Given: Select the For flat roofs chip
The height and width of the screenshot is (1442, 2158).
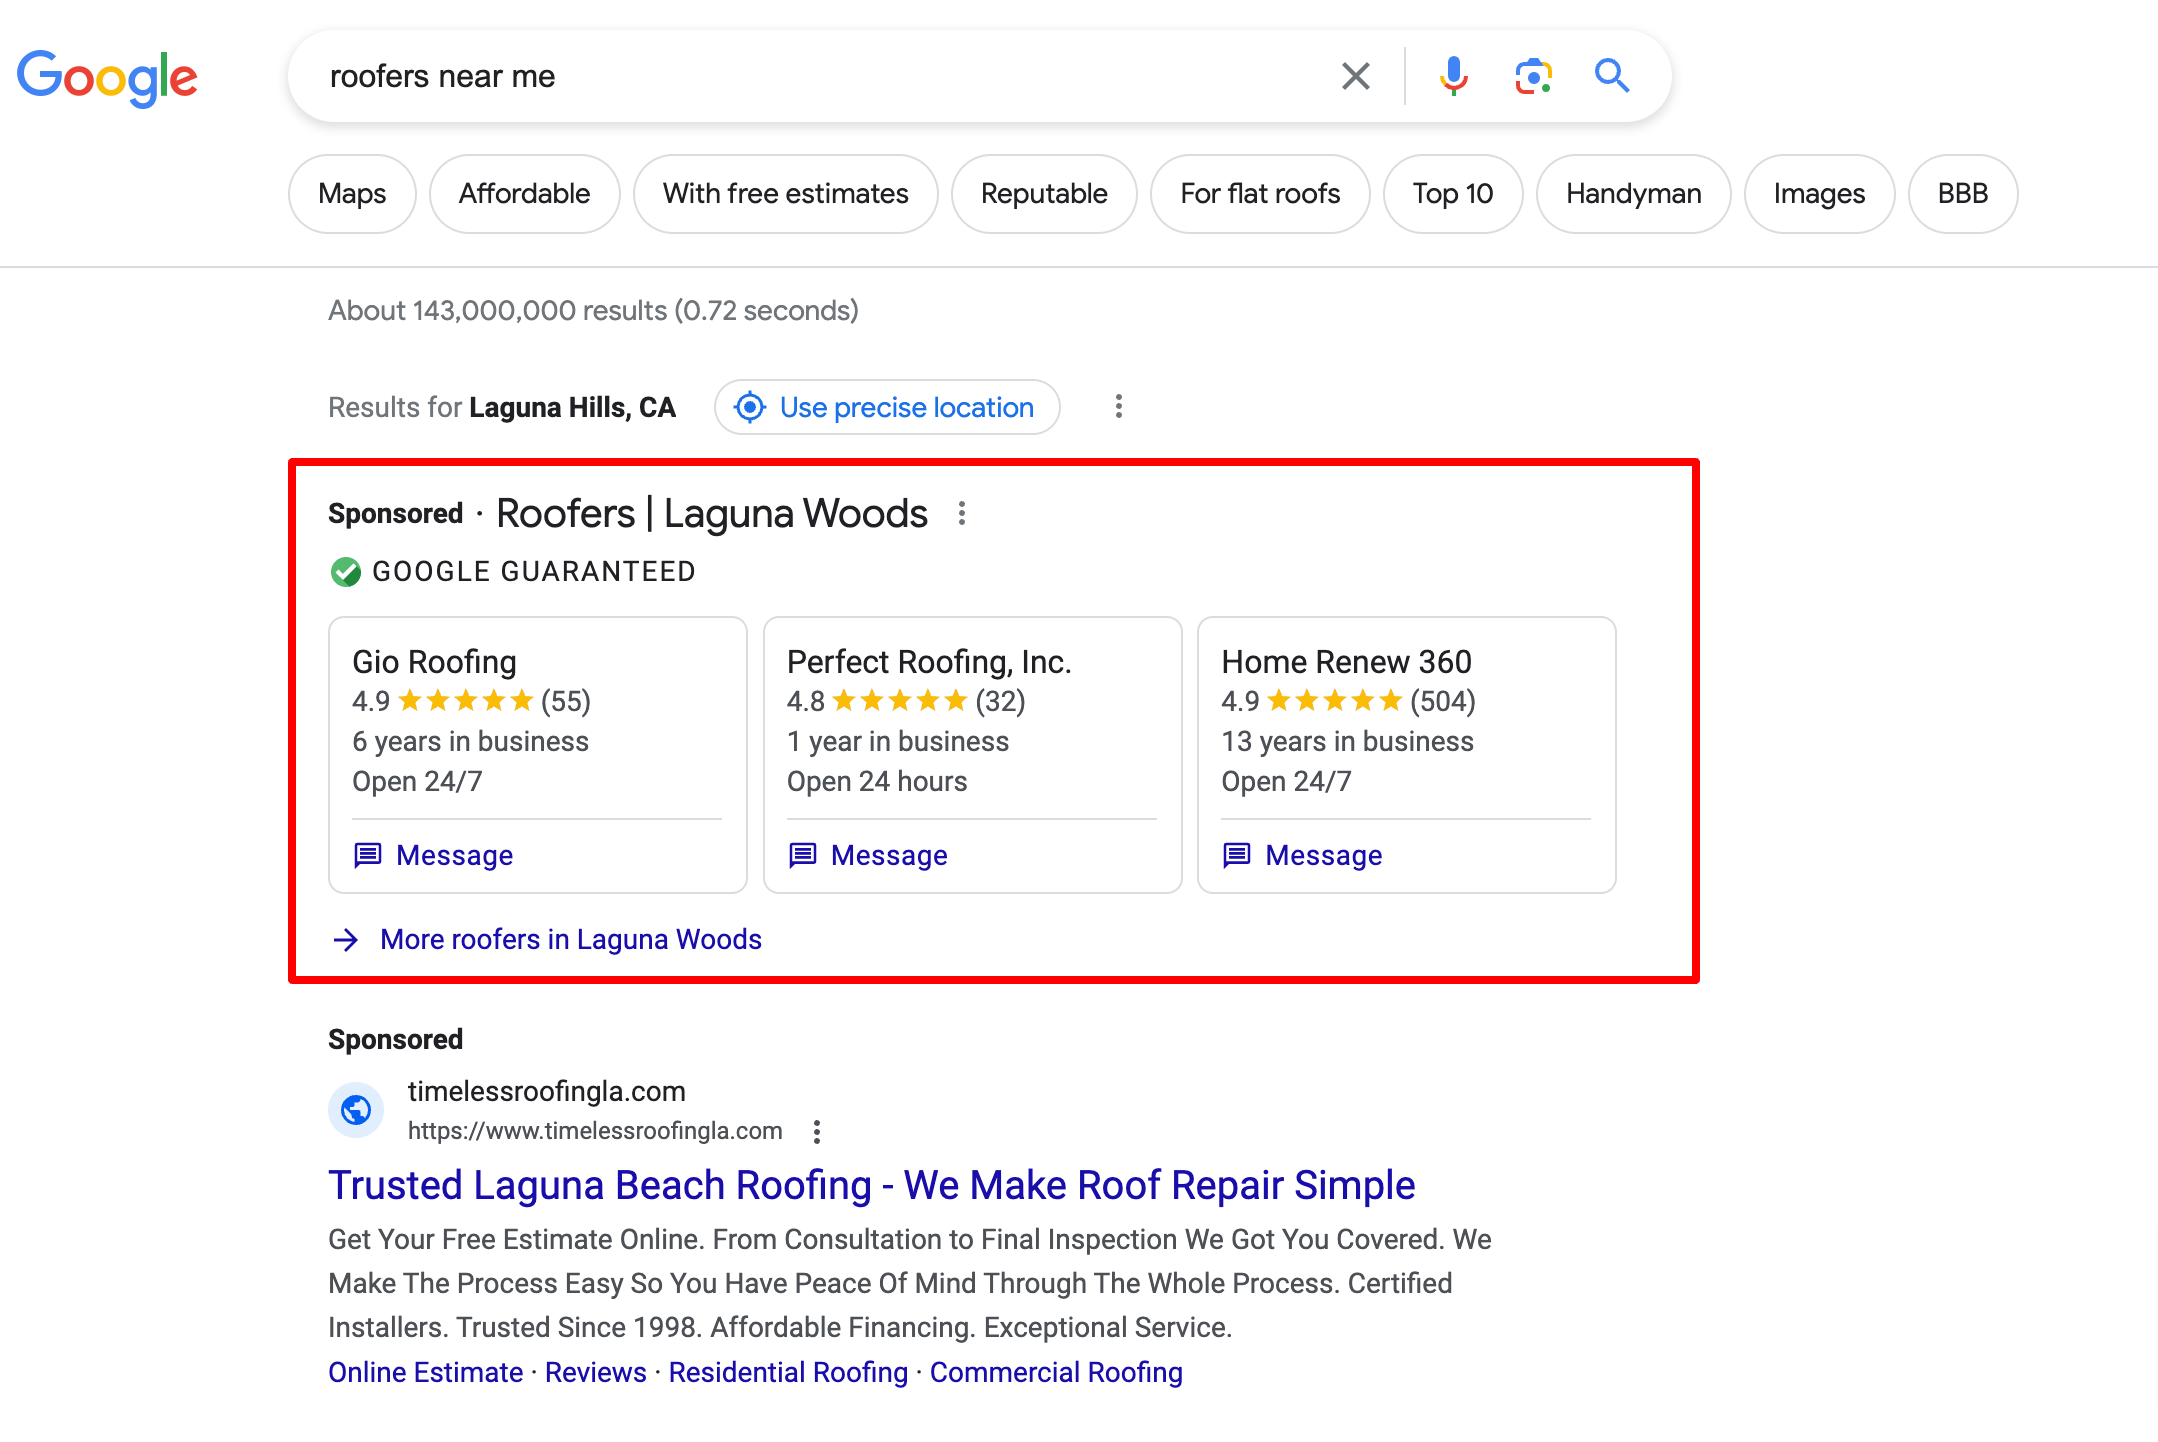Looking at the screenshot, I should click(1260, 193).
